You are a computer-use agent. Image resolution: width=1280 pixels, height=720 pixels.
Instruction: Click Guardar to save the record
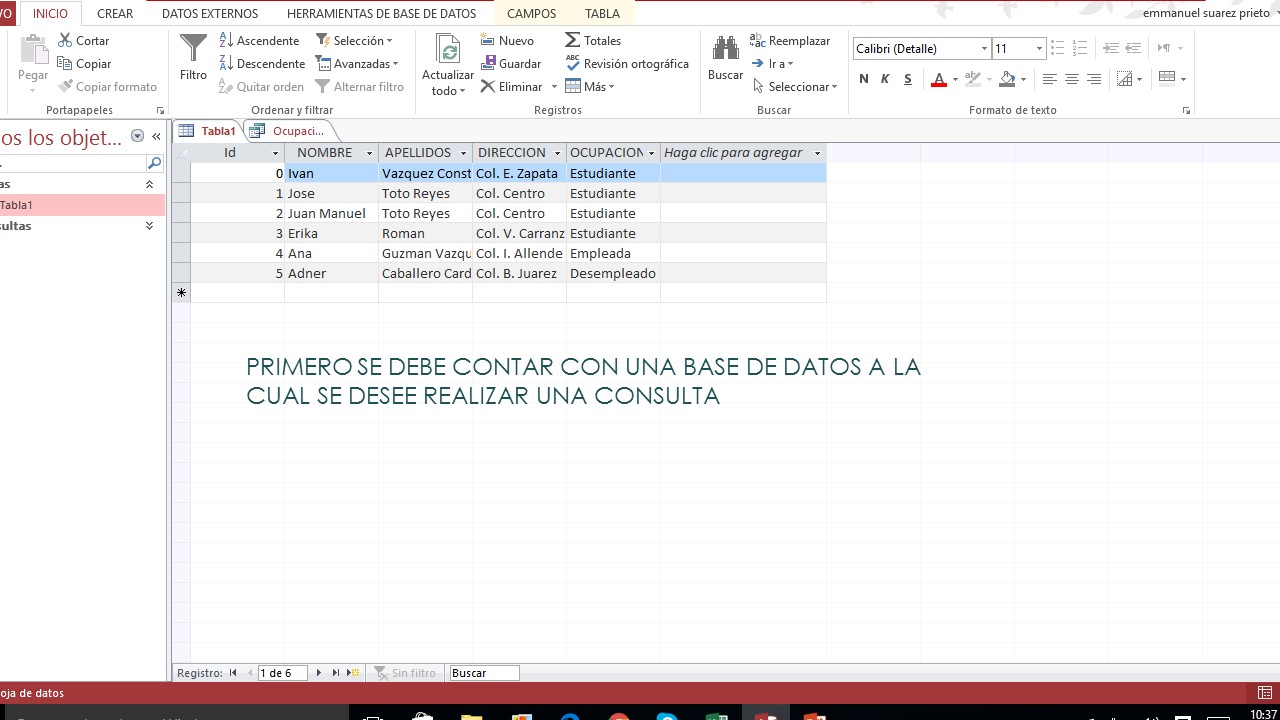(x=512, y=63)
